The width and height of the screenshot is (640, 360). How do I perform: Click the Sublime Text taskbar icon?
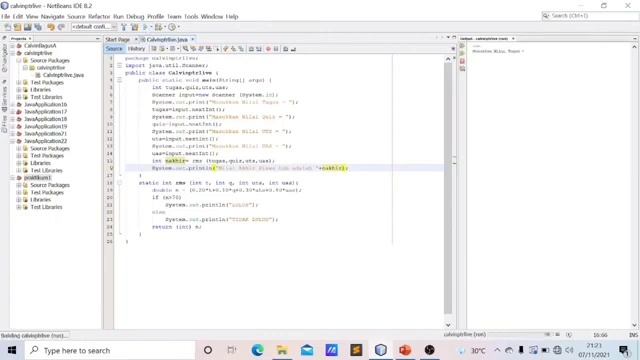point(356,350)
